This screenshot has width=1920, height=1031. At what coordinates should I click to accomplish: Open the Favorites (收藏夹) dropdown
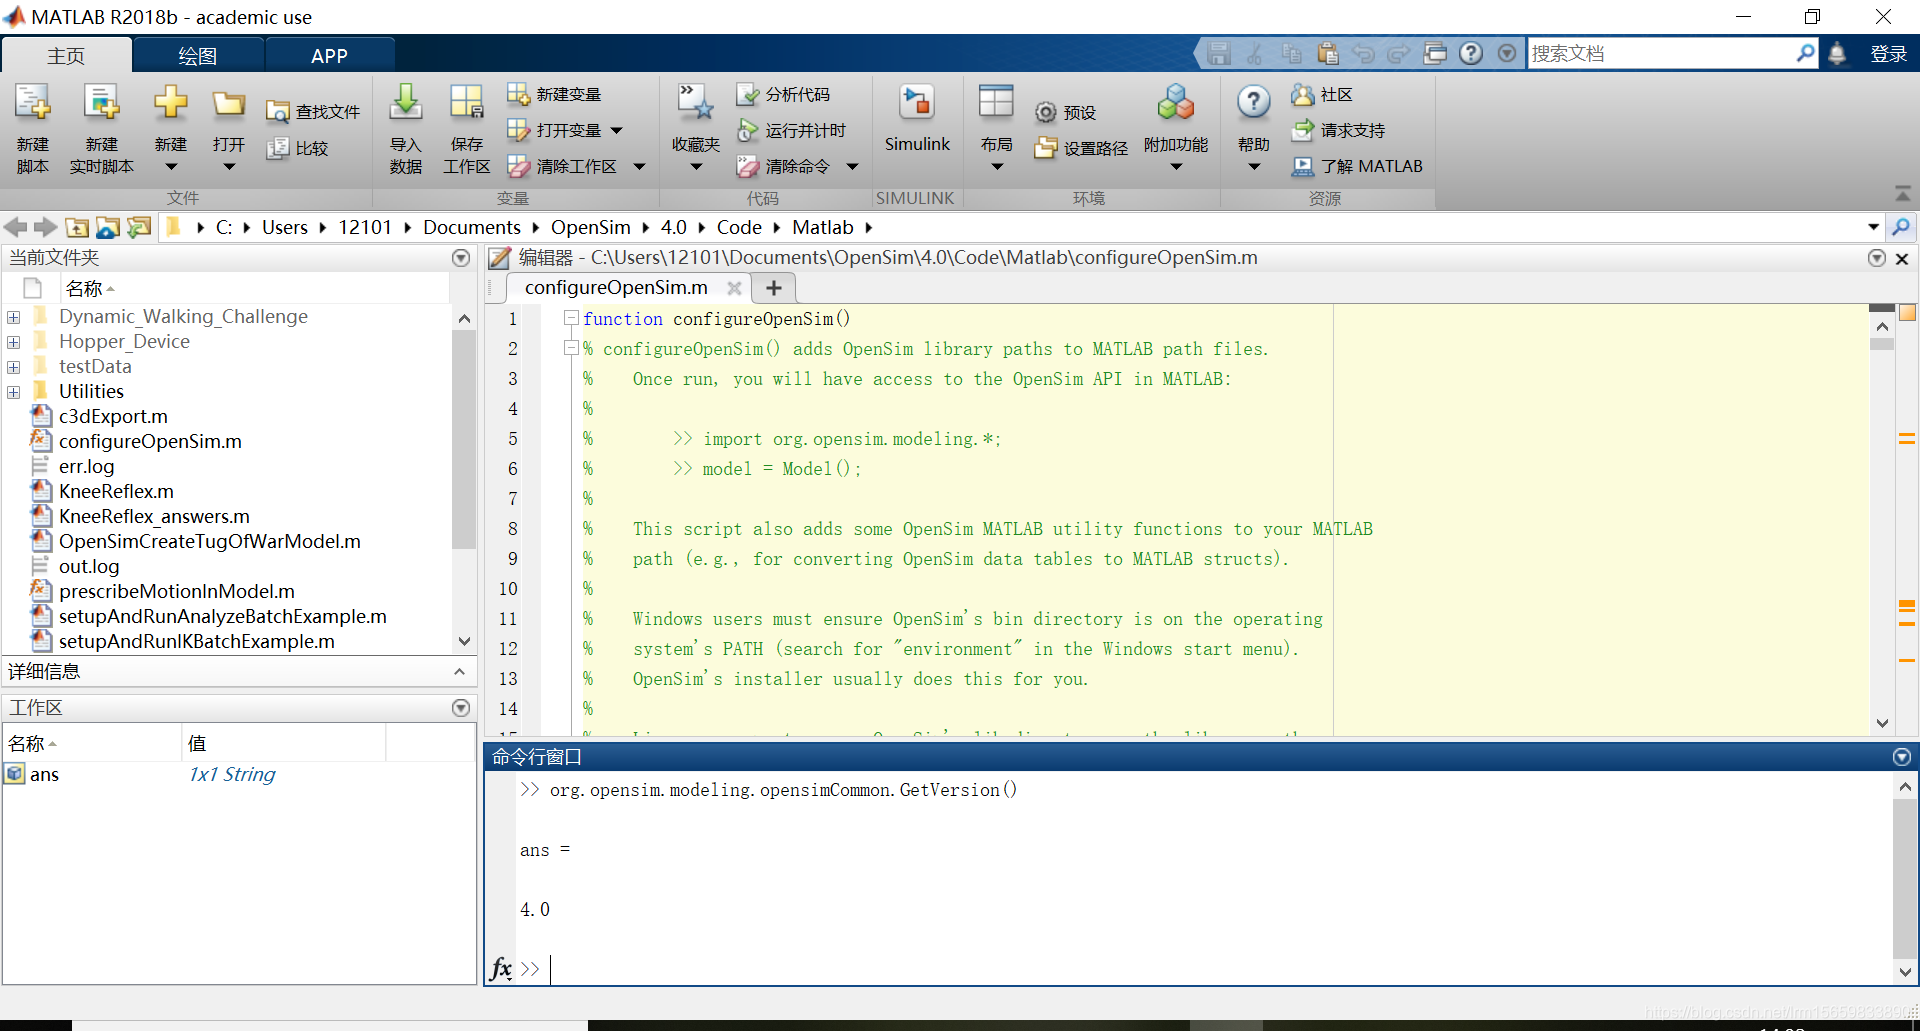(696, 167)
